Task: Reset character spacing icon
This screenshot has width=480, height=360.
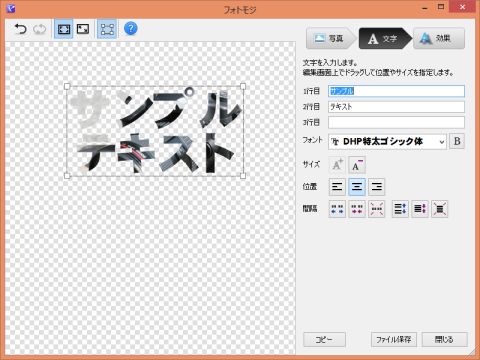Action: point(377,209)
